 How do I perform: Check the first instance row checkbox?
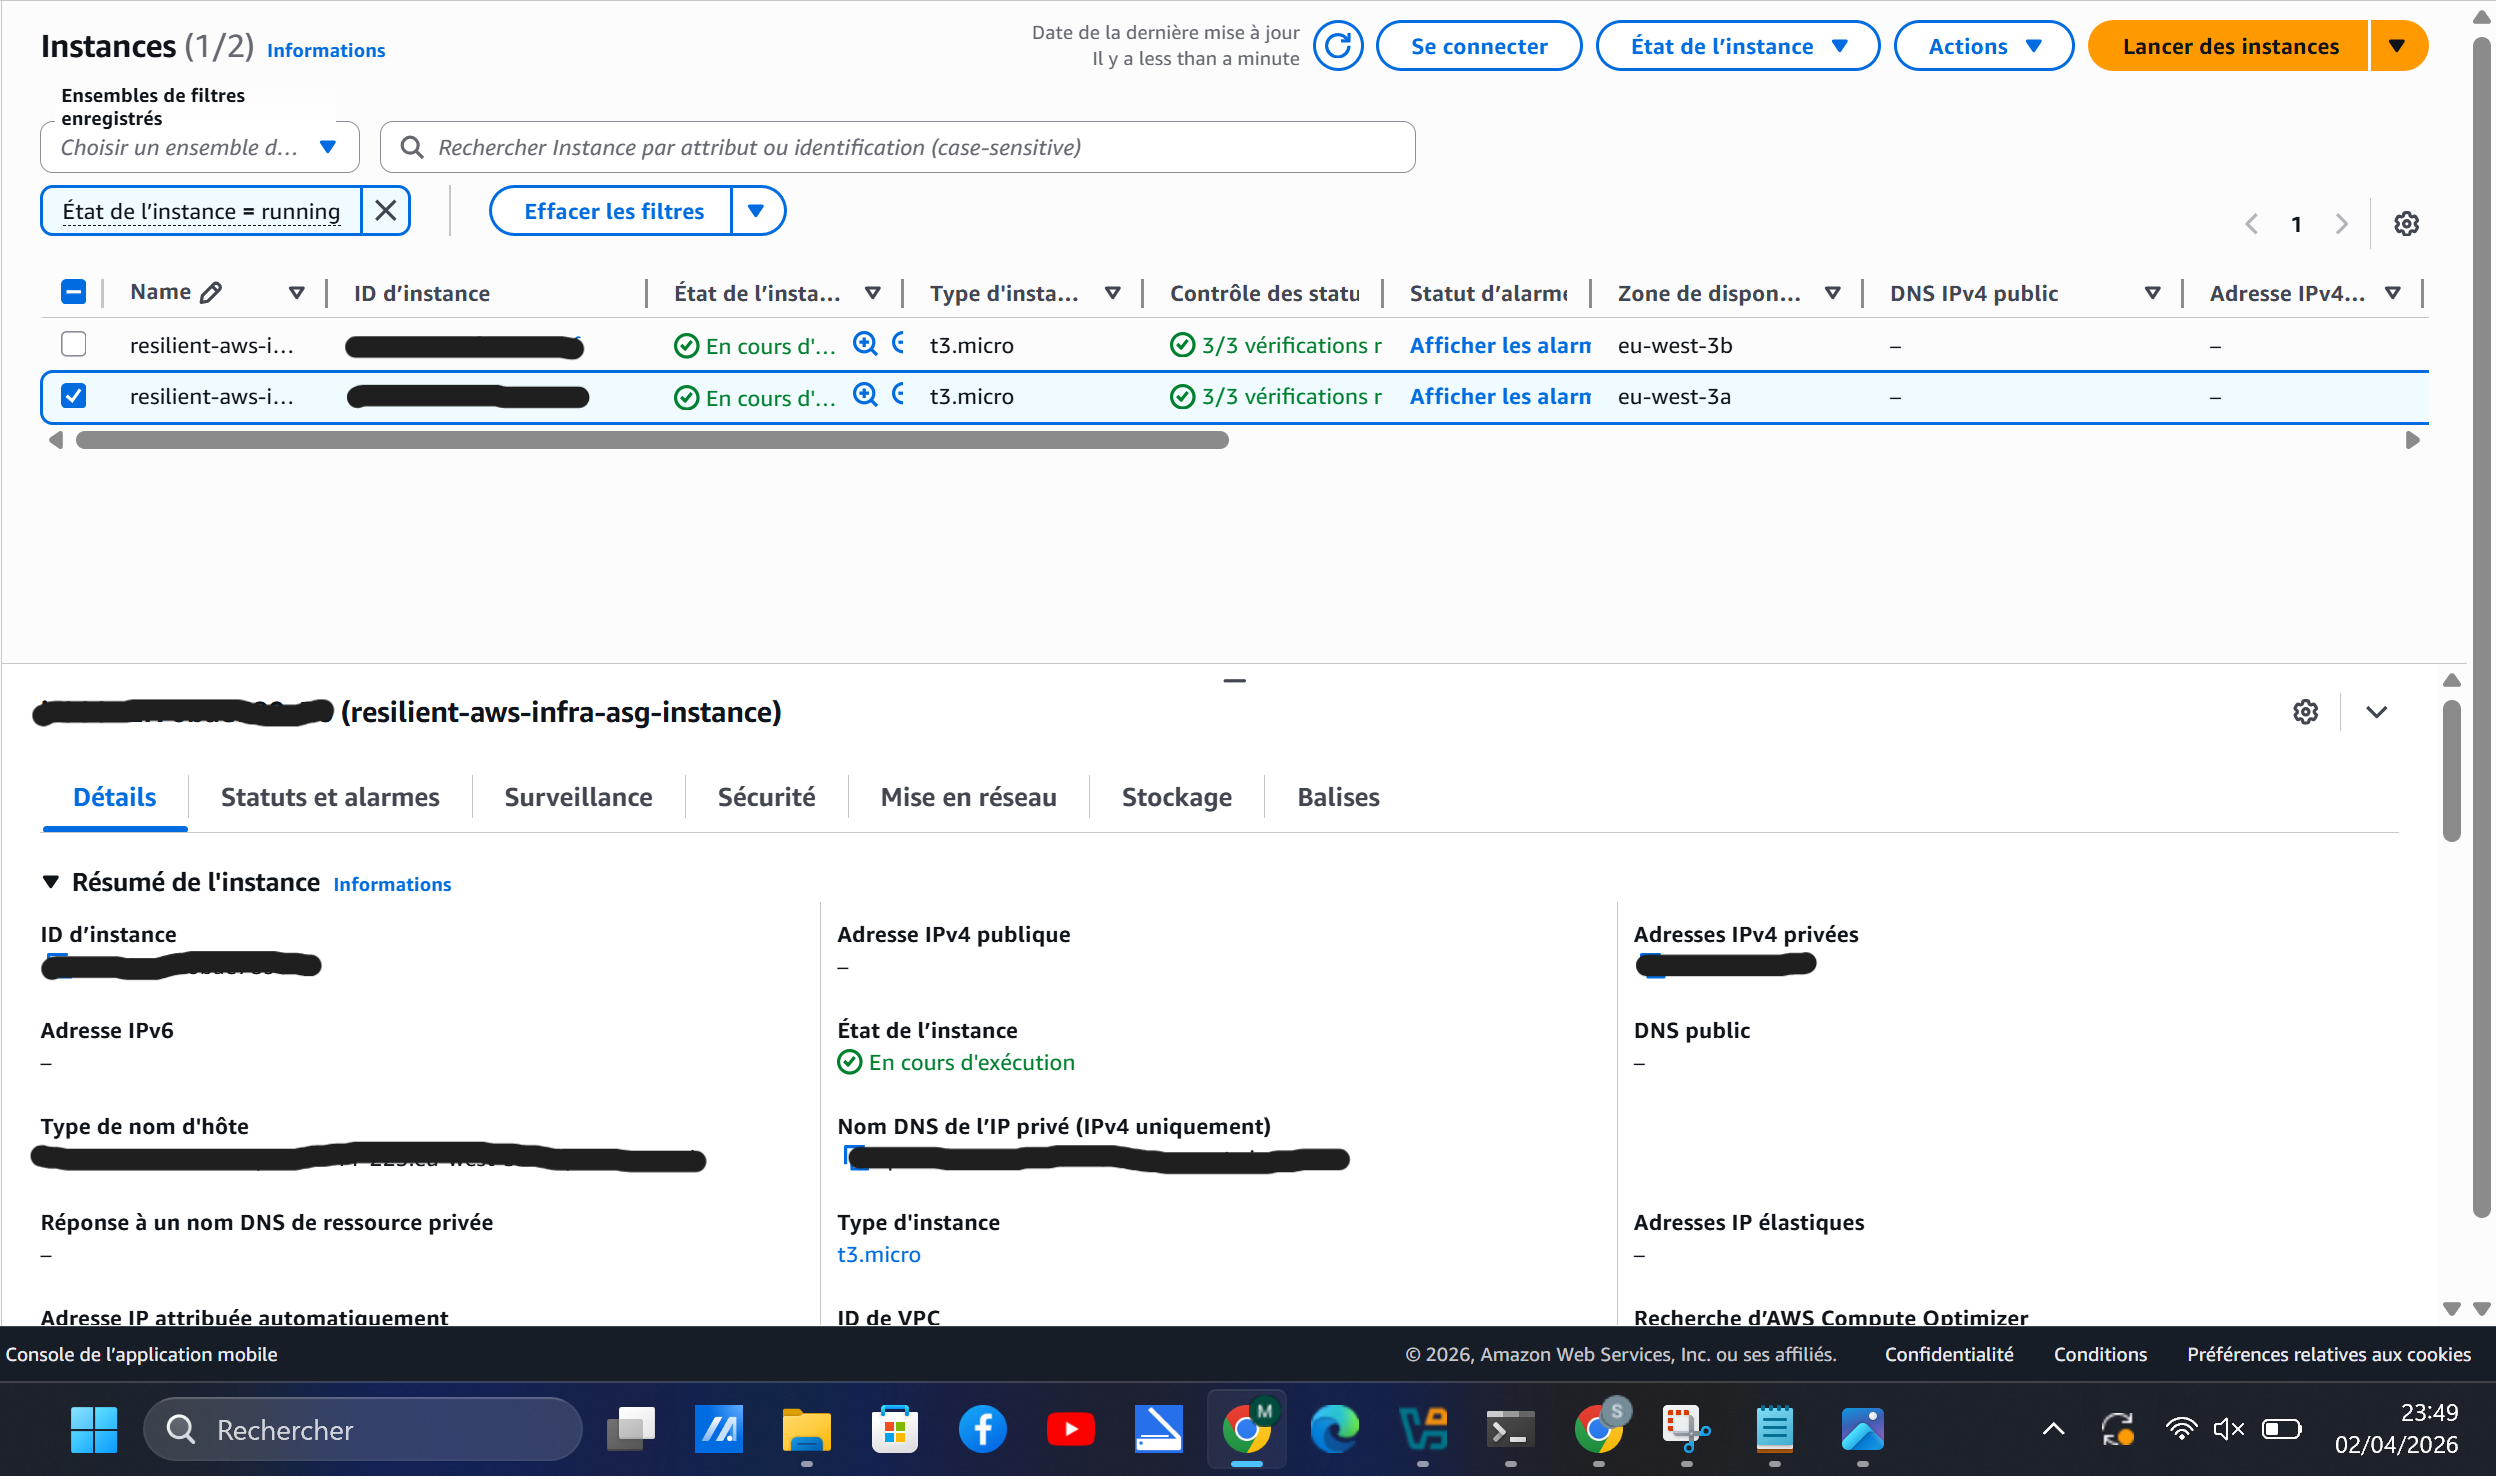[73, 344]
